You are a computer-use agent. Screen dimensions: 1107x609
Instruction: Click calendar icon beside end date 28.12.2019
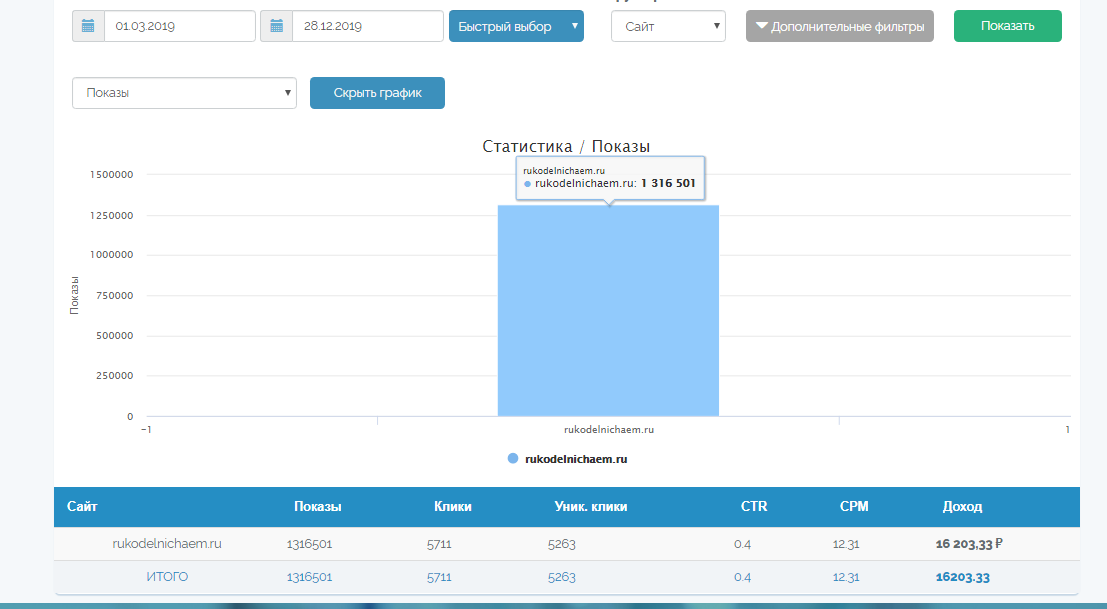pos(277,26)
